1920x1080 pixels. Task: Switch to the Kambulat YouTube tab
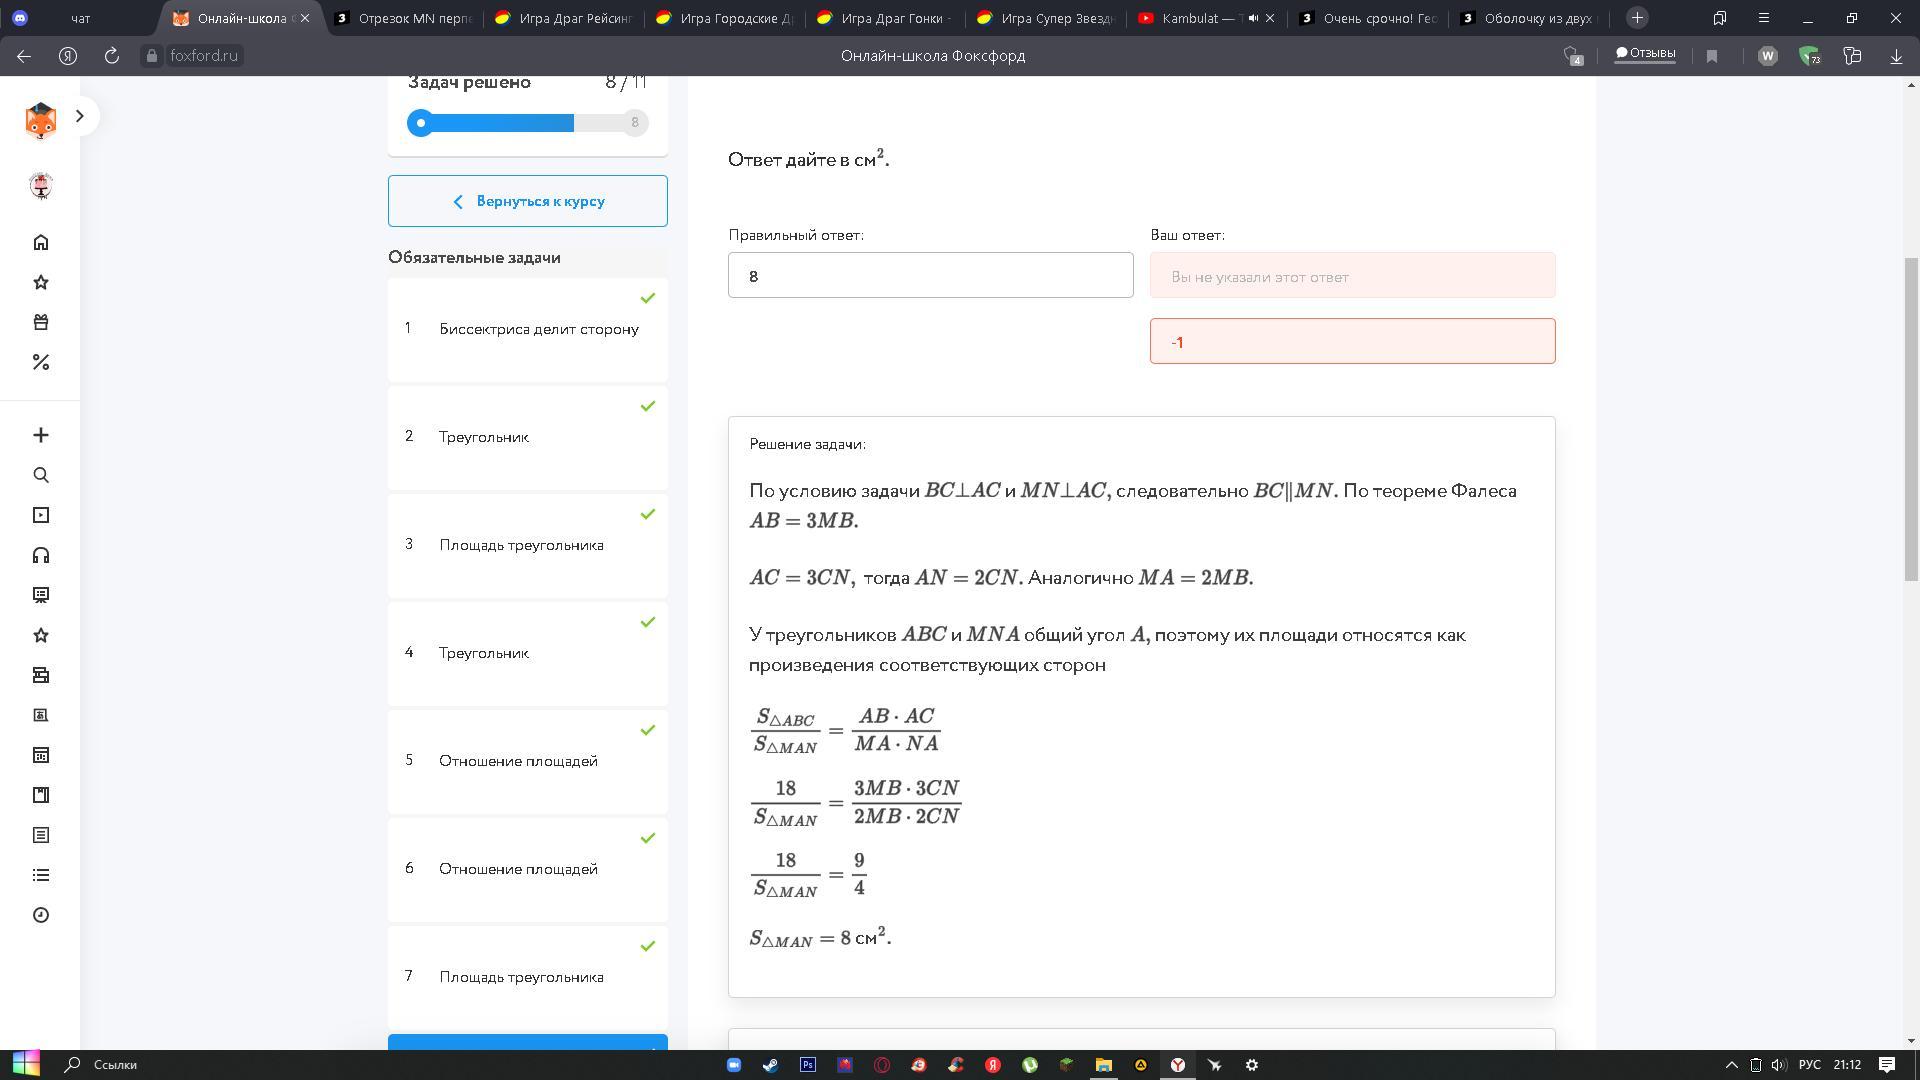1196,18
